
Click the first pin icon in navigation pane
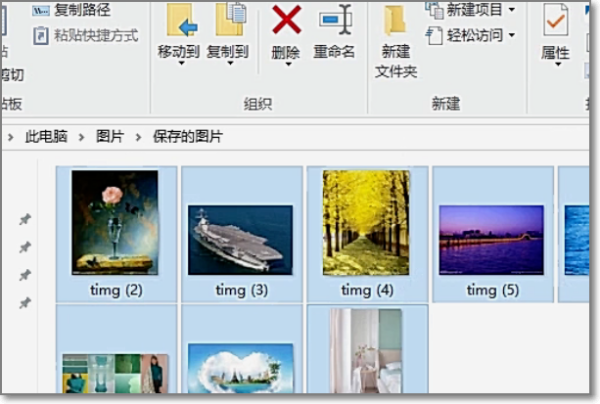tap(25, 219)
